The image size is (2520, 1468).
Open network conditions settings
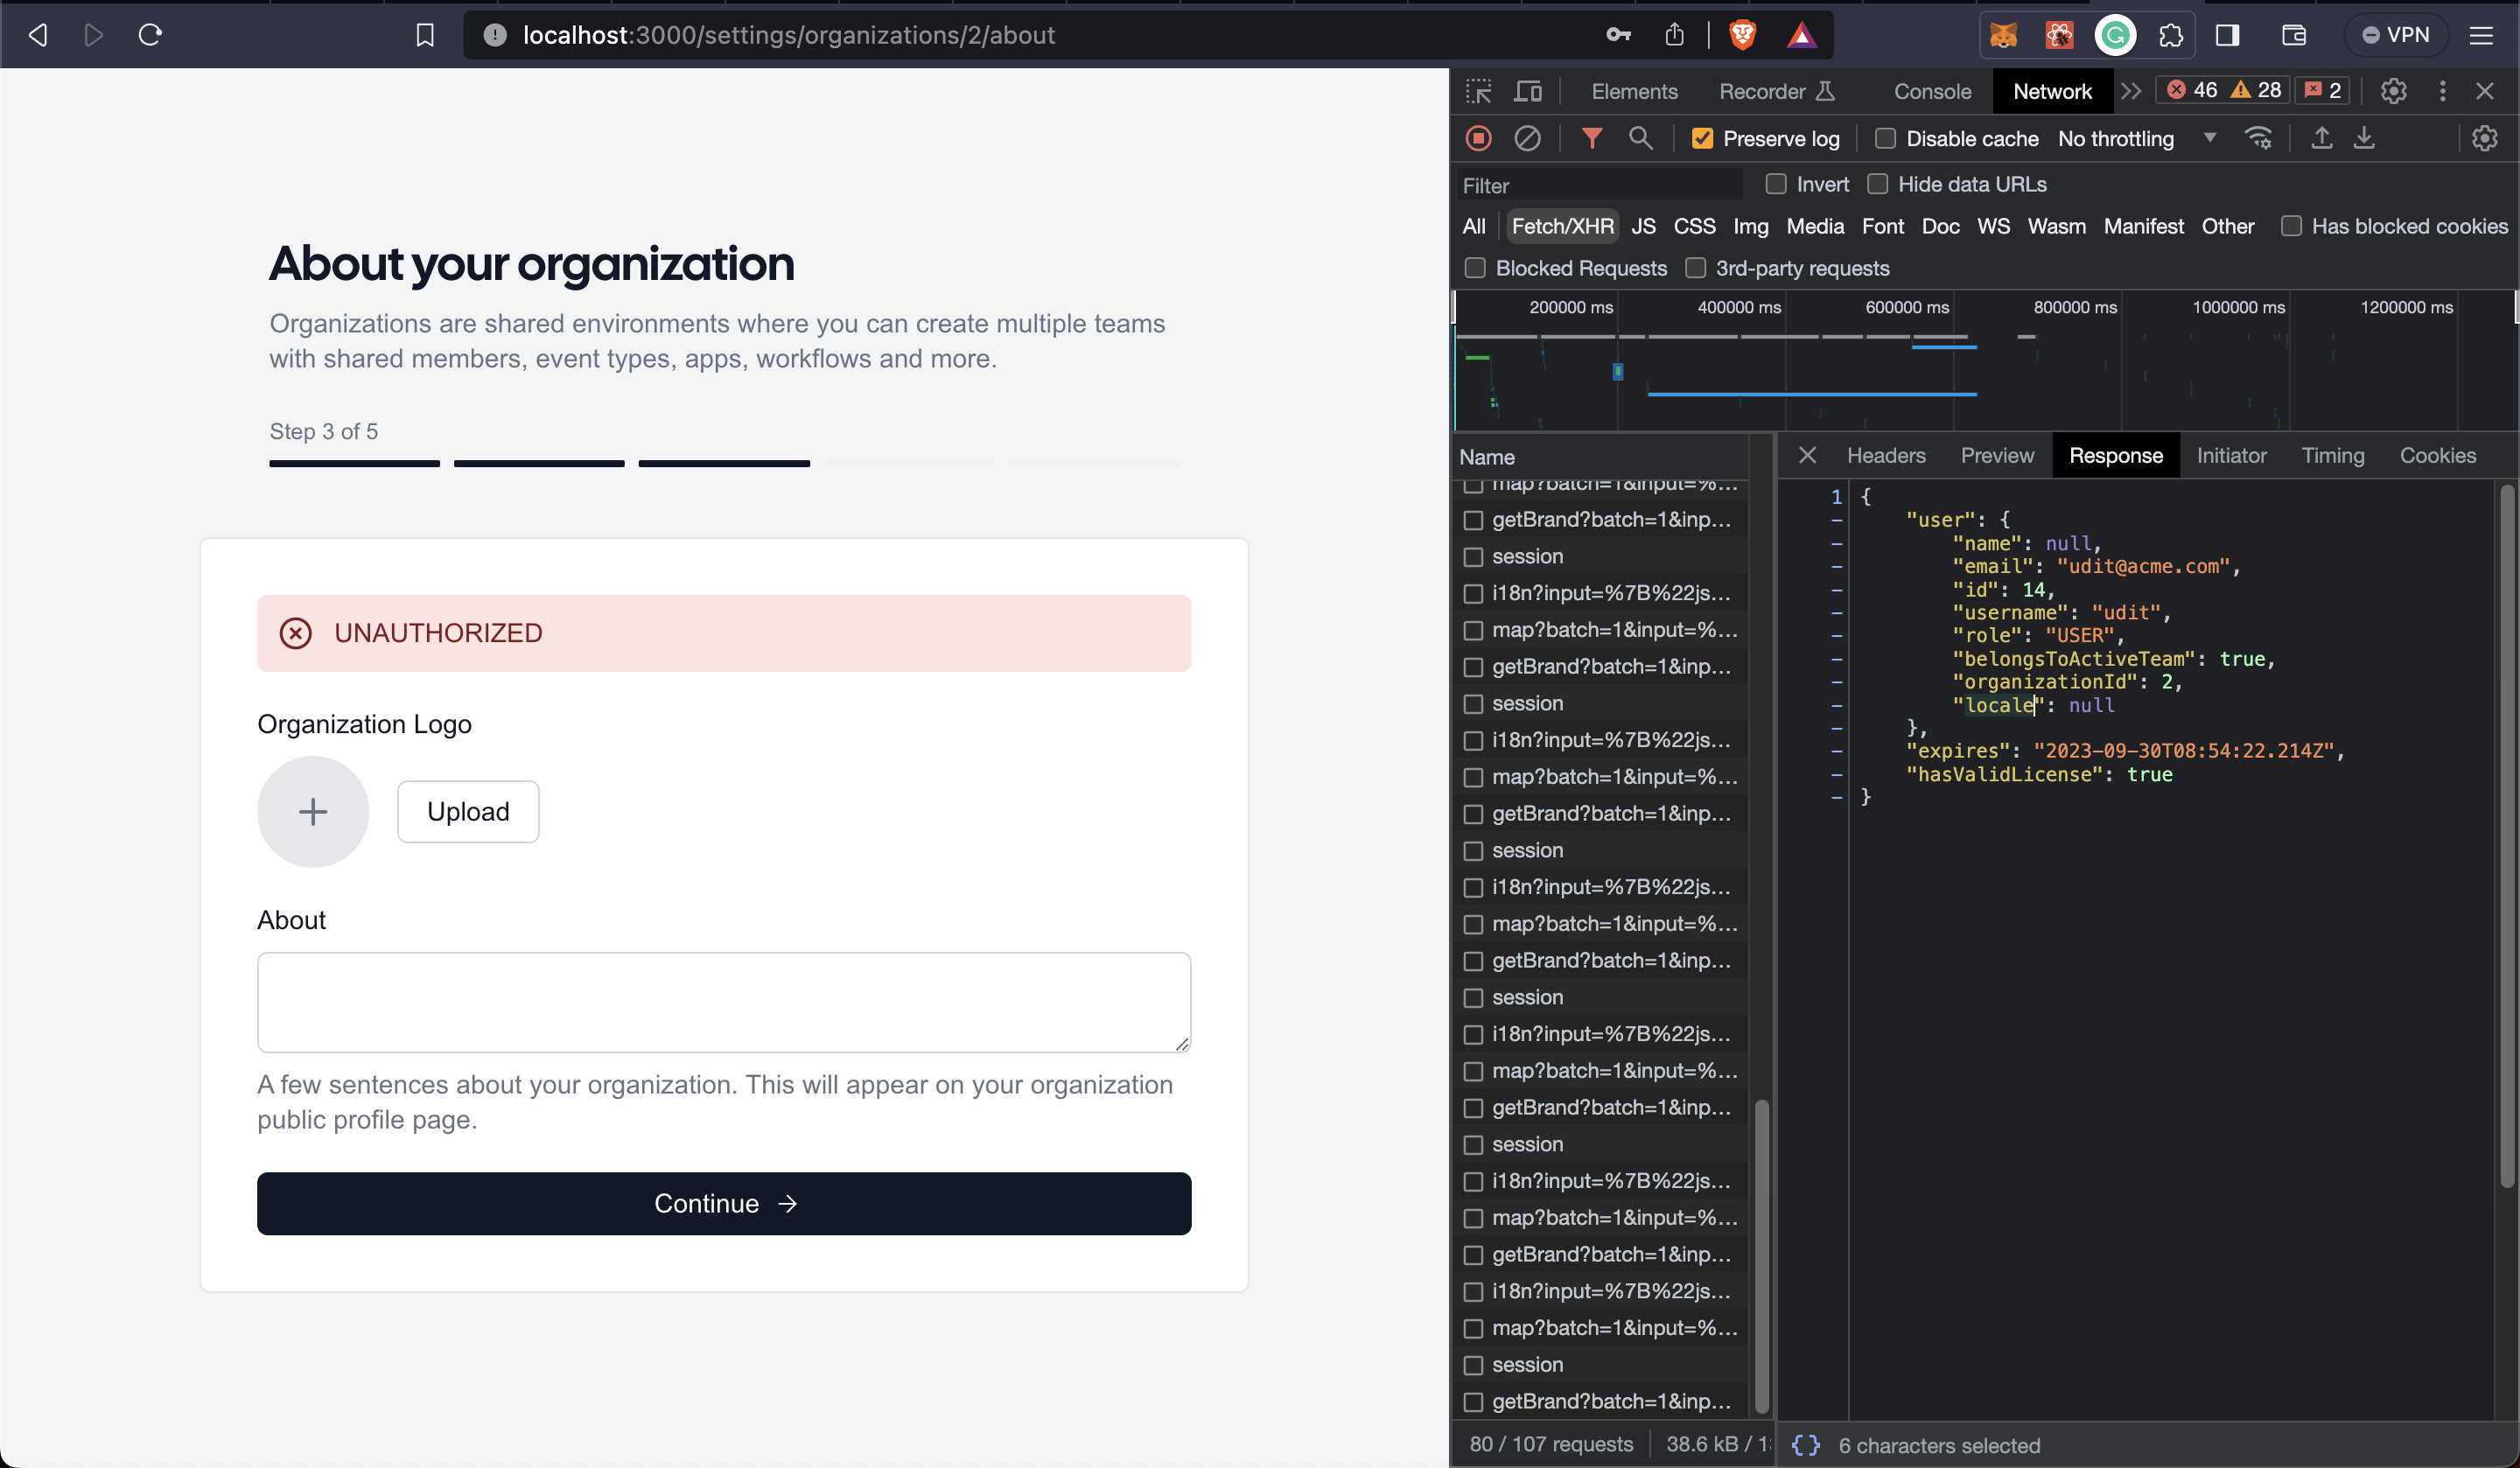point(2260,138)
